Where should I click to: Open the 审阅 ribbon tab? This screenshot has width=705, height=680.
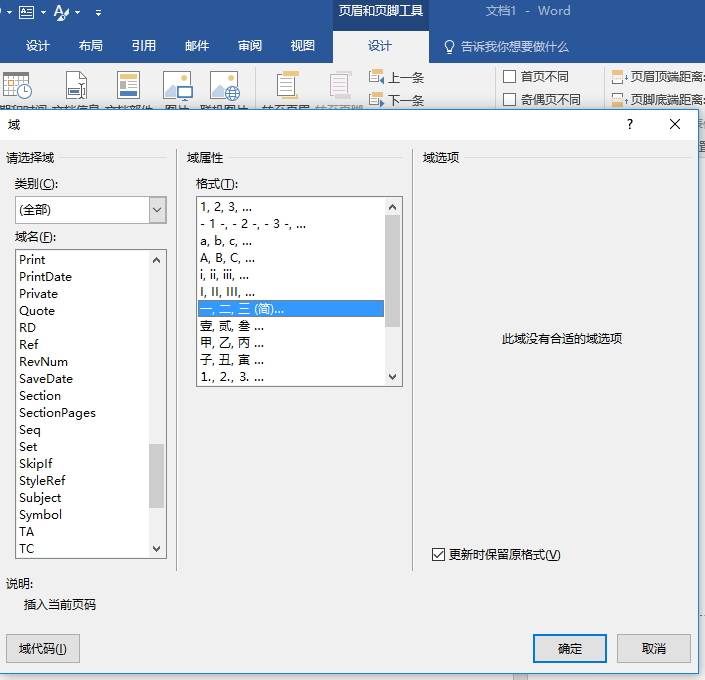(x=250, y=46)
